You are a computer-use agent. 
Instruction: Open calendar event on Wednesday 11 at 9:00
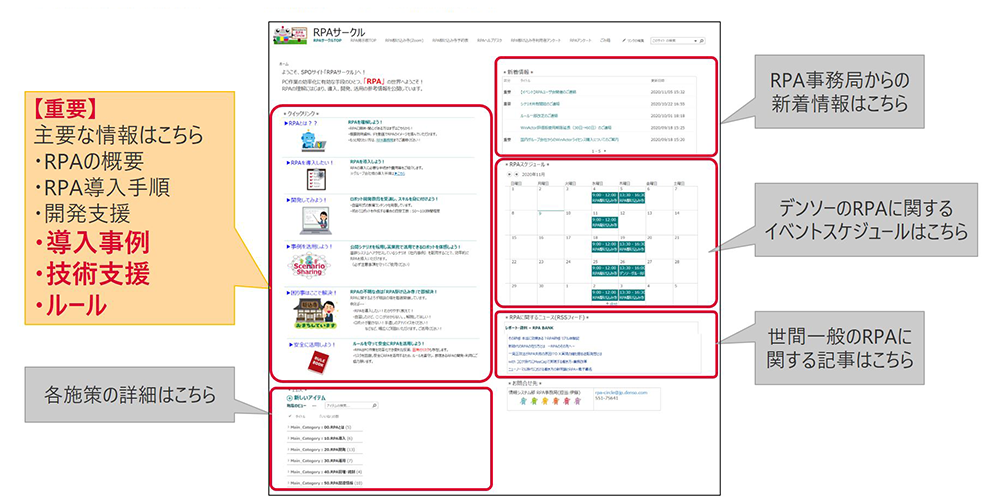tap(603, 222)
